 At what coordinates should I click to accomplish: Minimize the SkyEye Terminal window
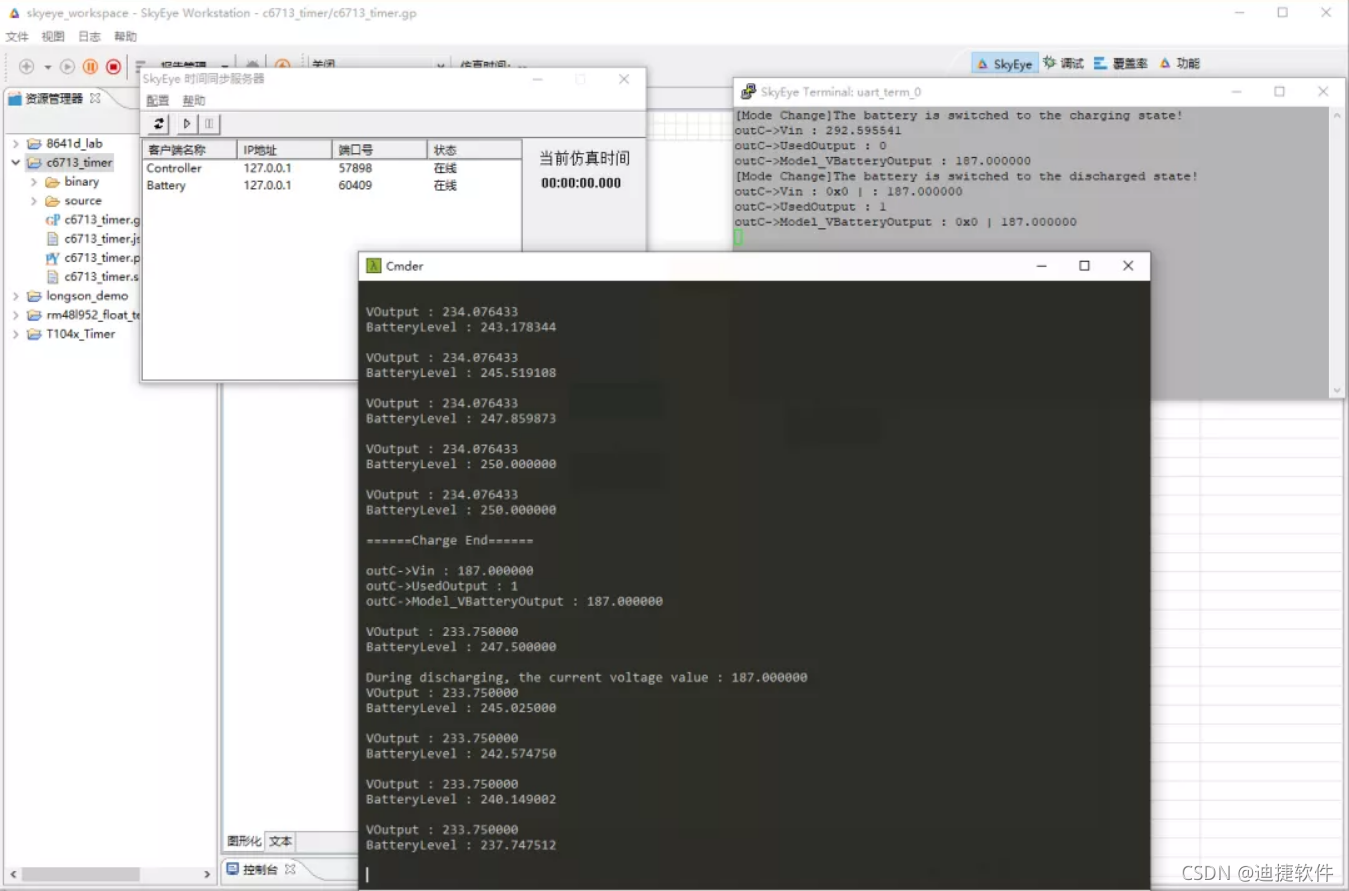(1235, 91)
